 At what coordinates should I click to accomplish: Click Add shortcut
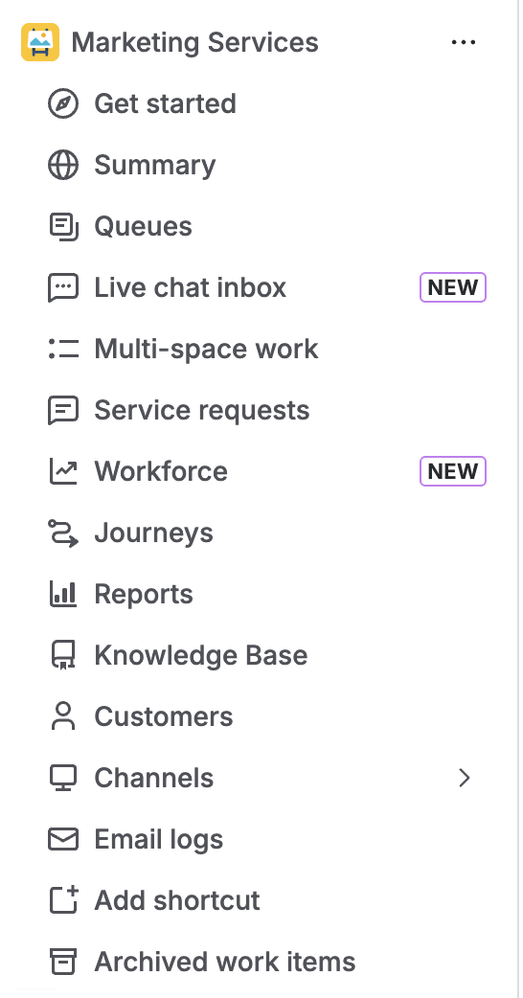pyautogui.click(x=177, y=901)
